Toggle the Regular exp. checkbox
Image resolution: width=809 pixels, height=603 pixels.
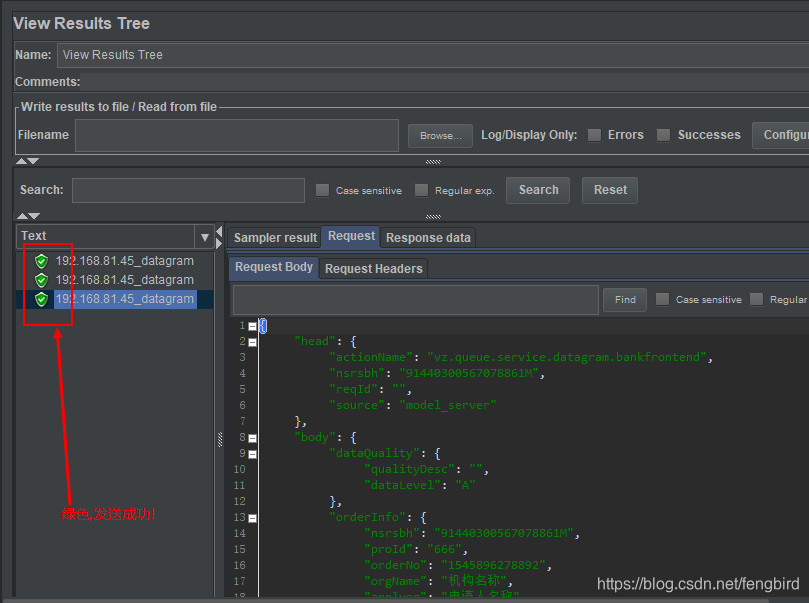click(x=422, y=190)
